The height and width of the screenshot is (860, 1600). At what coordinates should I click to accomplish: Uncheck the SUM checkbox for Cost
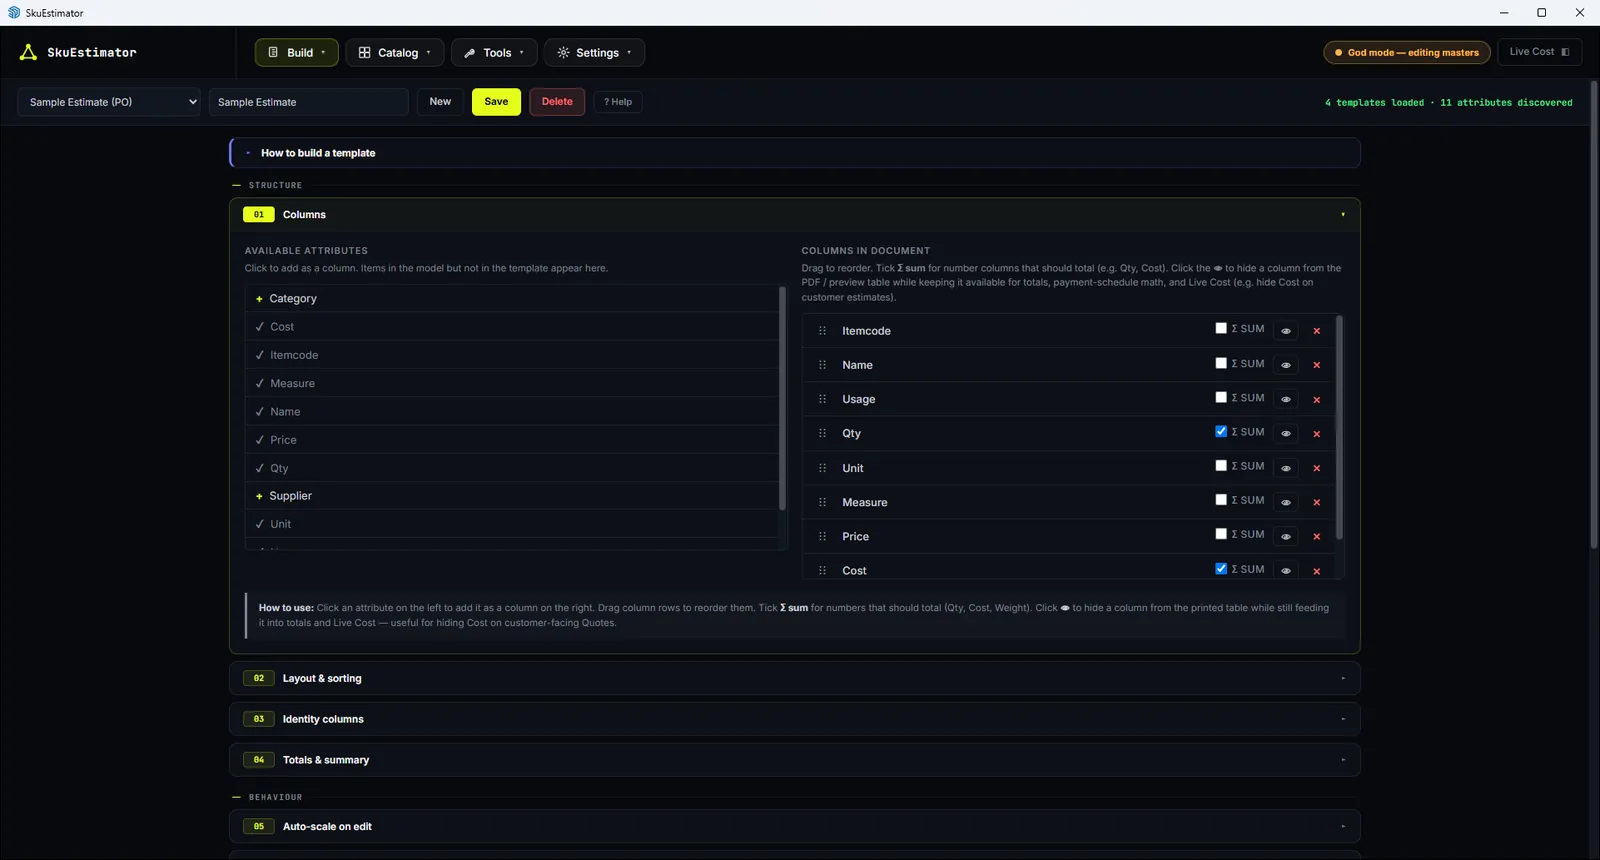[1221, 568]
